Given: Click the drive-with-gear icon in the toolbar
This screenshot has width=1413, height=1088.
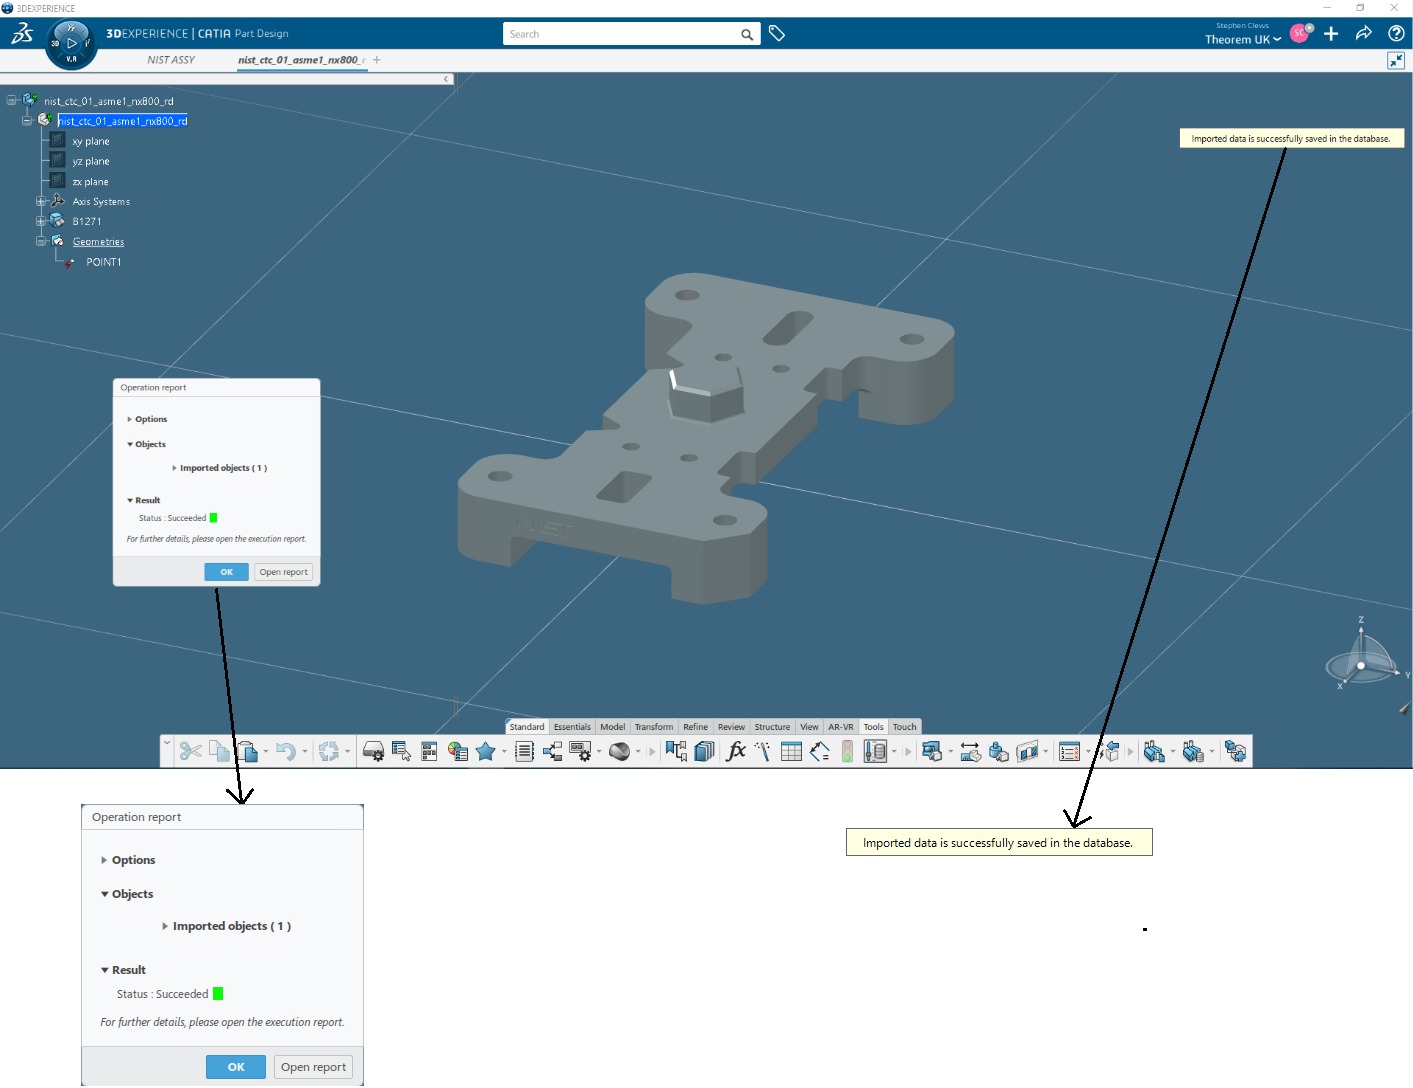Looking at the screenshot, I should tap(373, 752).
